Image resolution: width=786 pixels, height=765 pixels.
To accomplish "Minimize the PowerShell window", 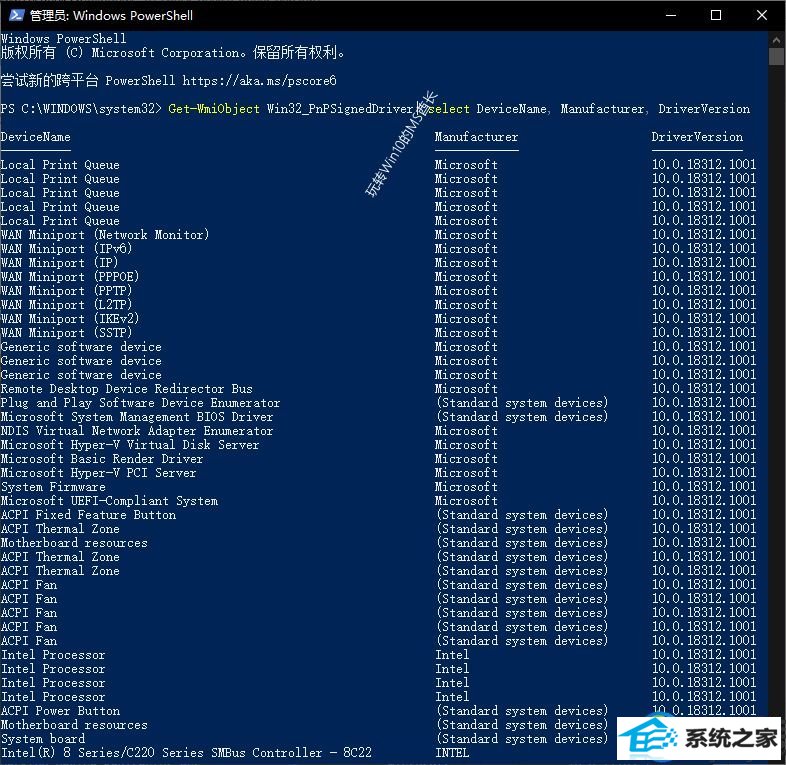I will pyautogui.click(x=671, y=16).
